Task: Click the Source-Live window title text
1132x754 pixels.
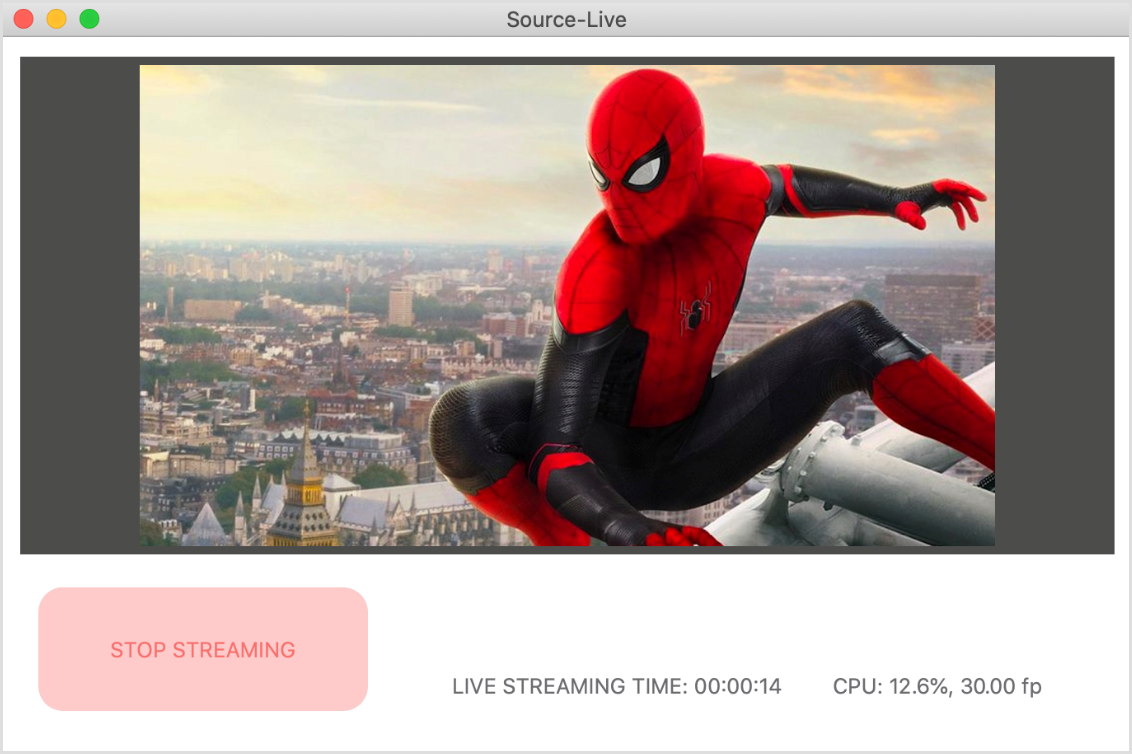Action: 566,19
